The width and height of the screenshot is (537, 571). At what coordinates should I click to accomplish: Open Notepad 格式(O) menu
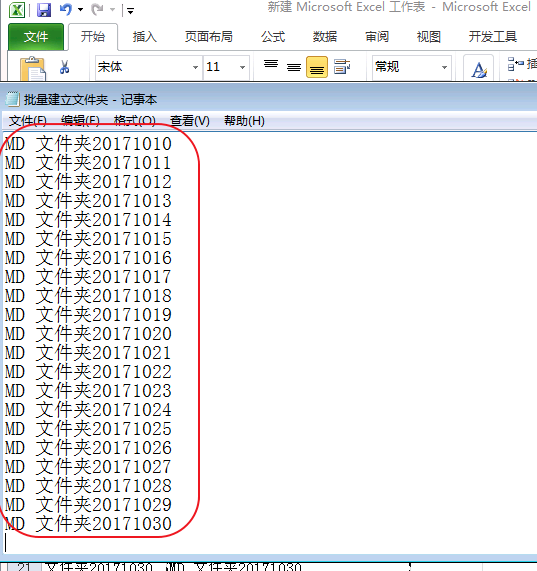[135, 121]
